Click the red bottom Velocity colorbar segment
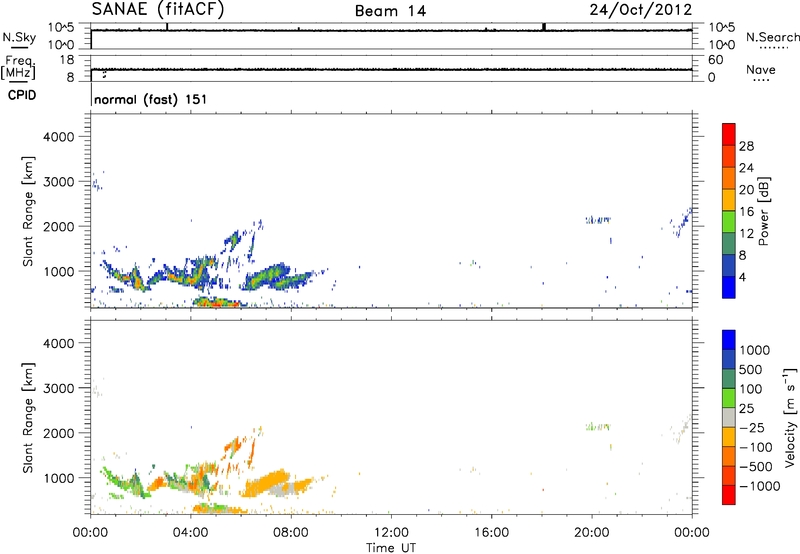 pos(729,494)
